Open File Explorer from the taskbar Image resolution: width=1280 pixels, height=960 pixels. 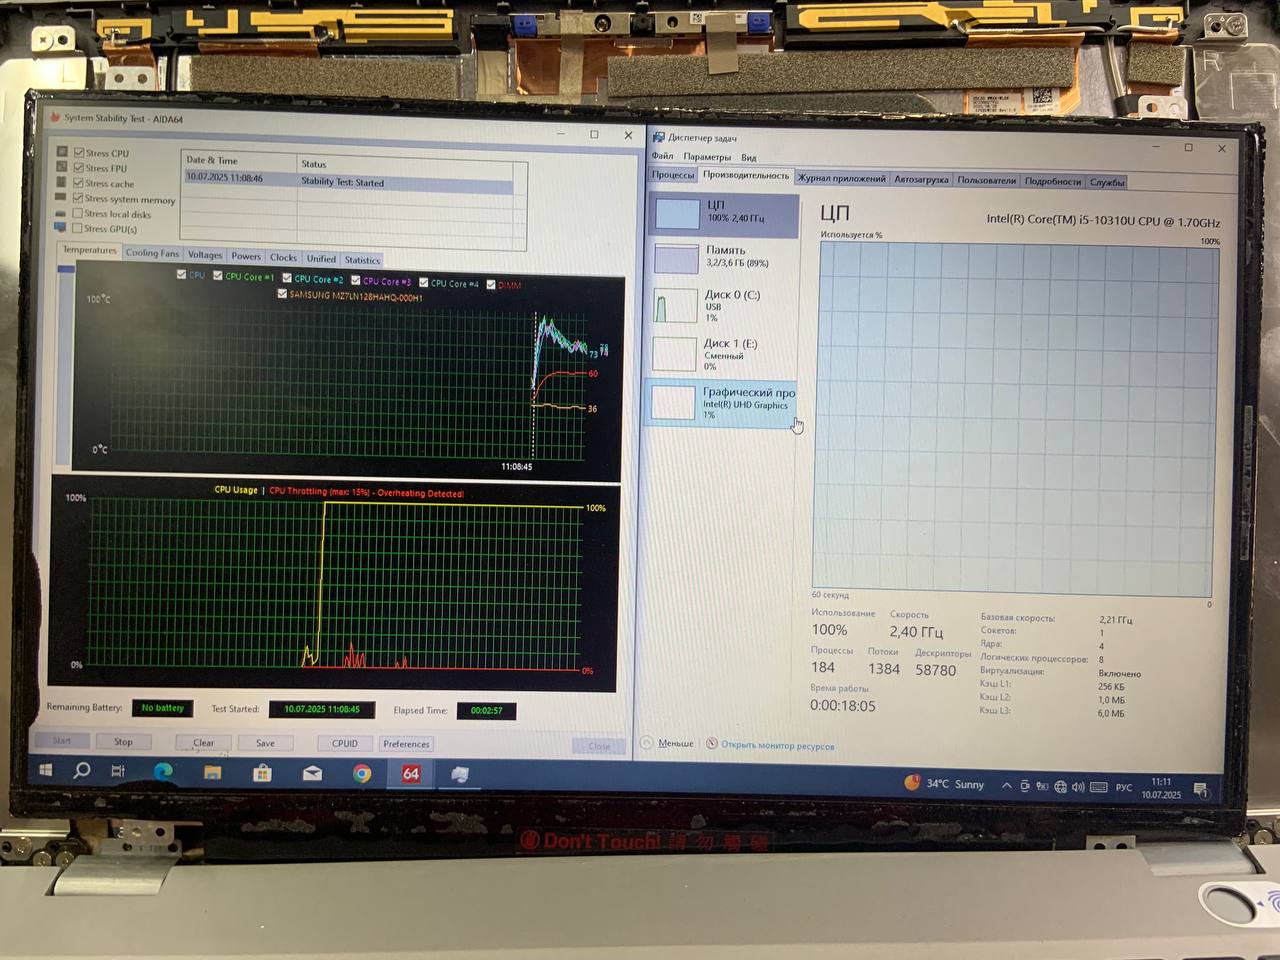[212, 772]
